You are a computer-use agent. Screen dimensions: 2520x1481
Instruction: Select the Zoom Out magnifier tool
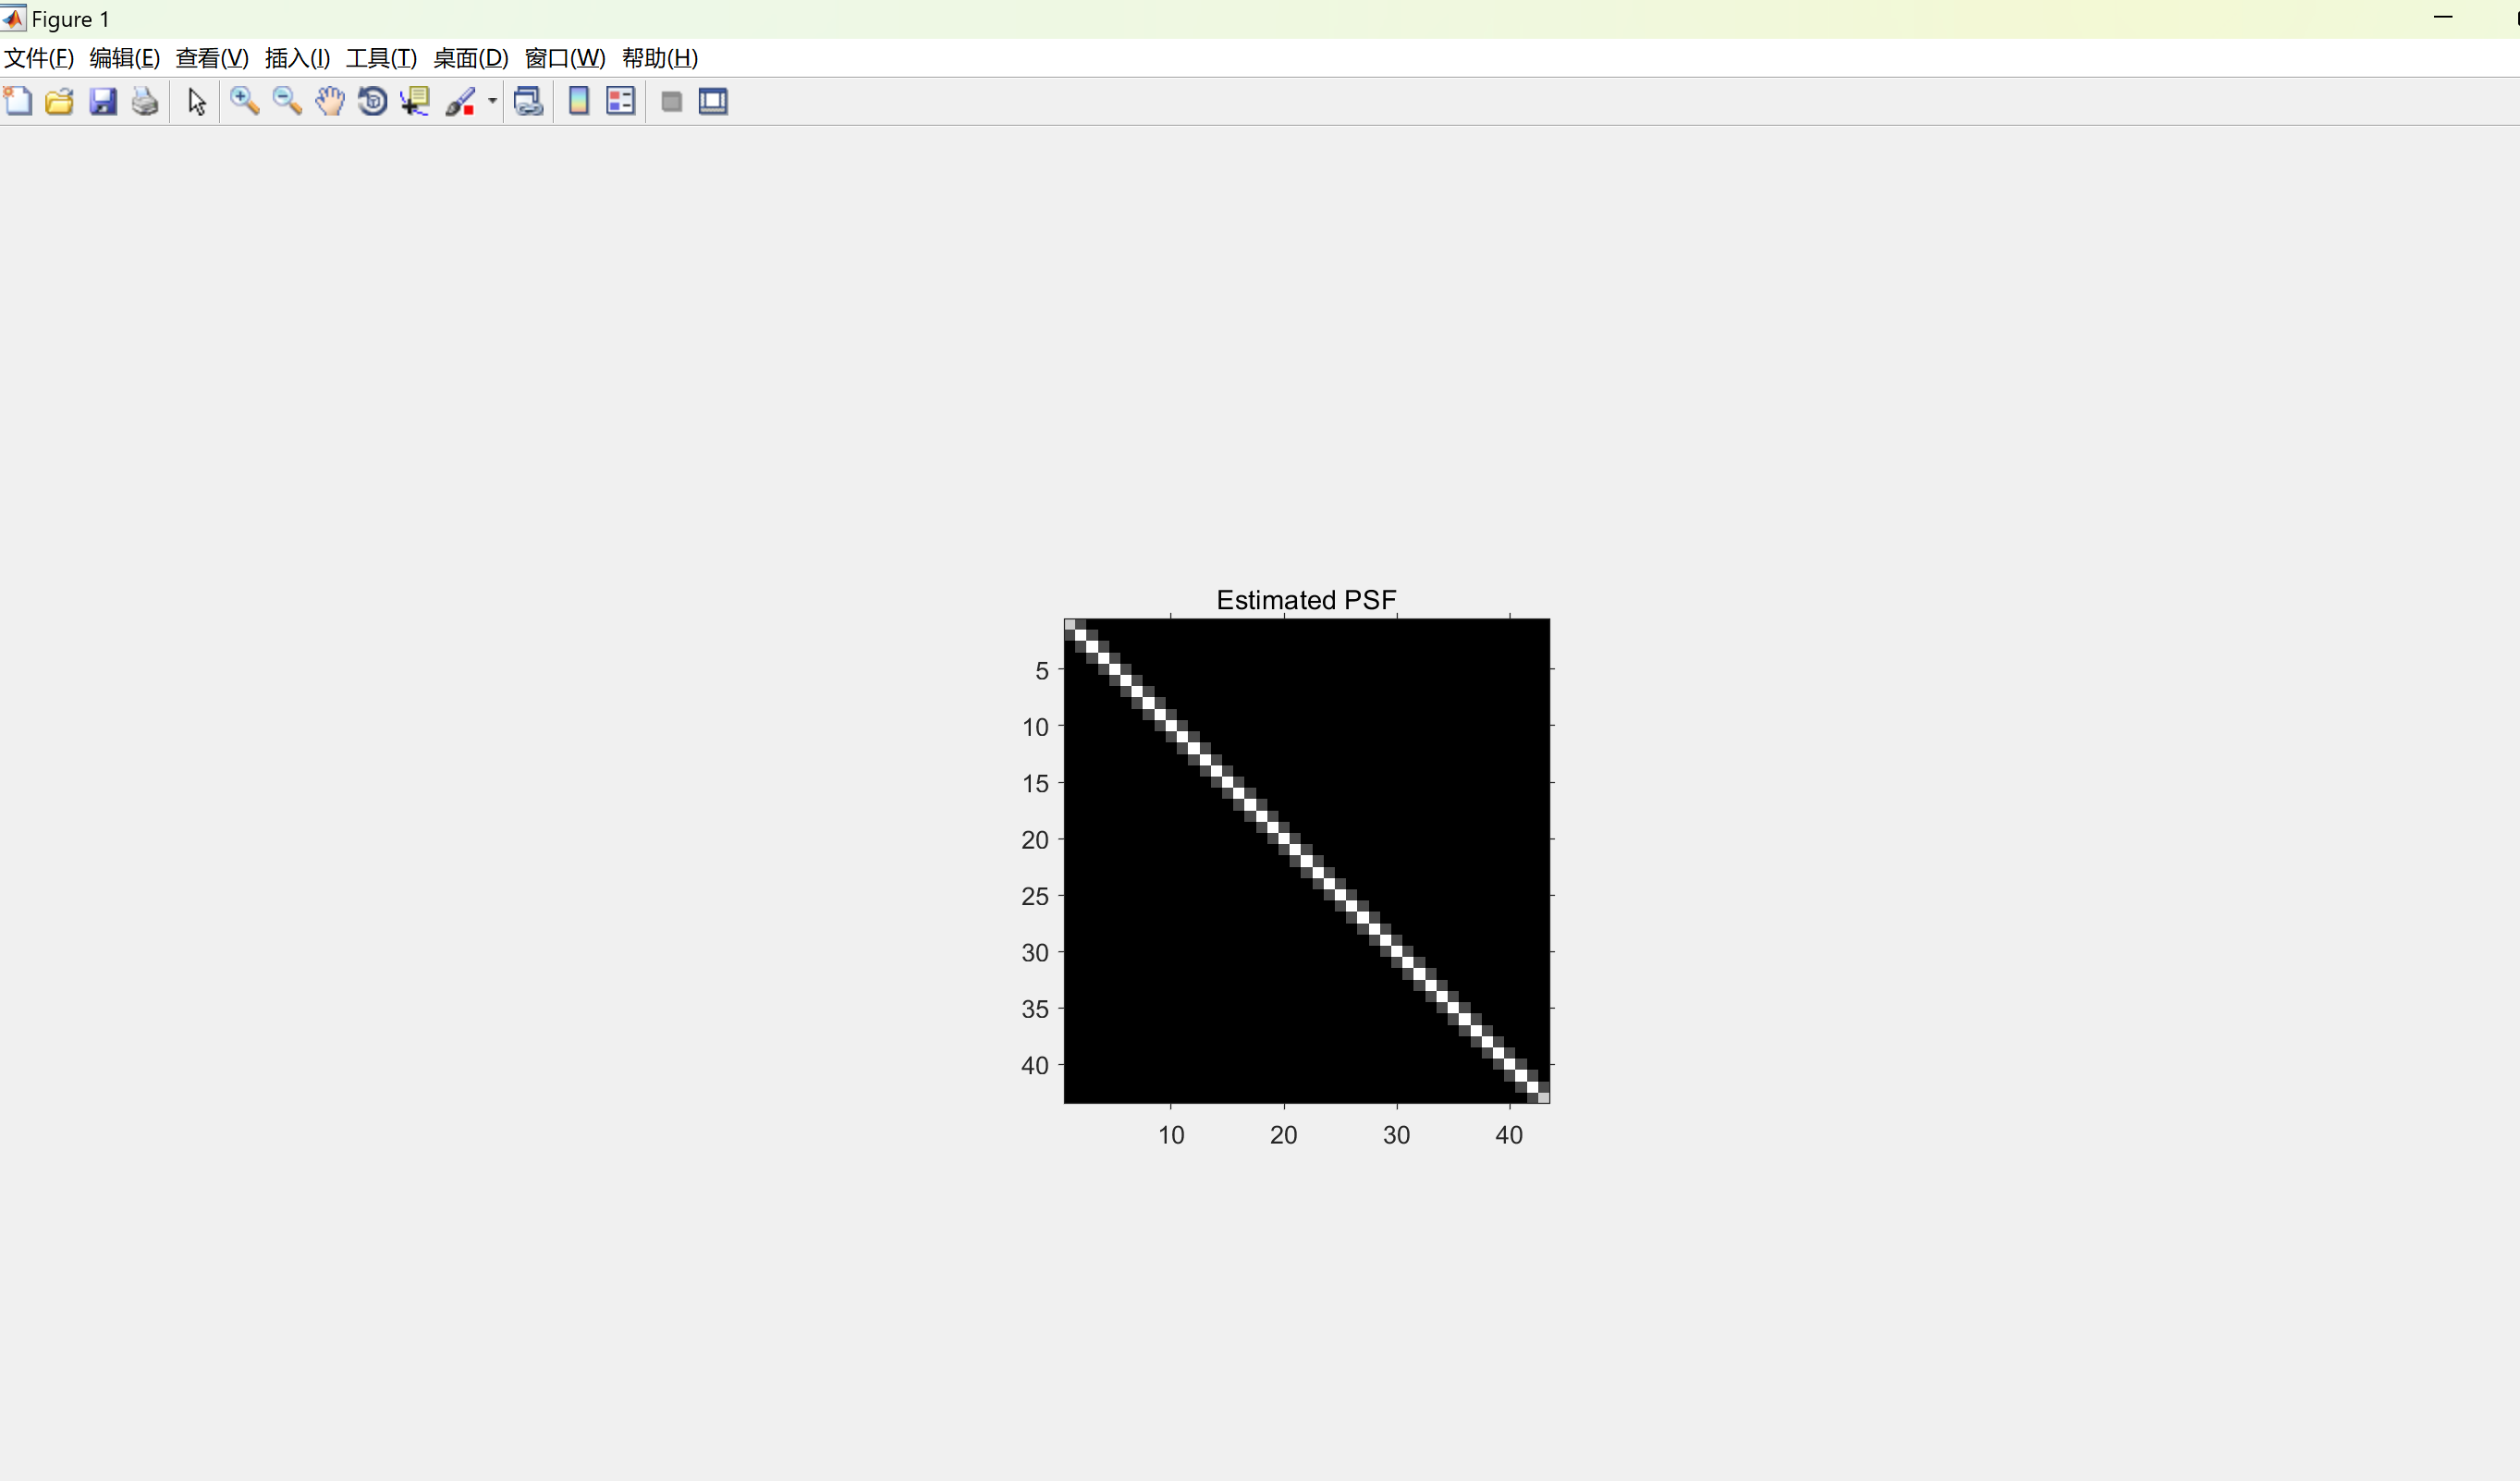coord(287,101)
